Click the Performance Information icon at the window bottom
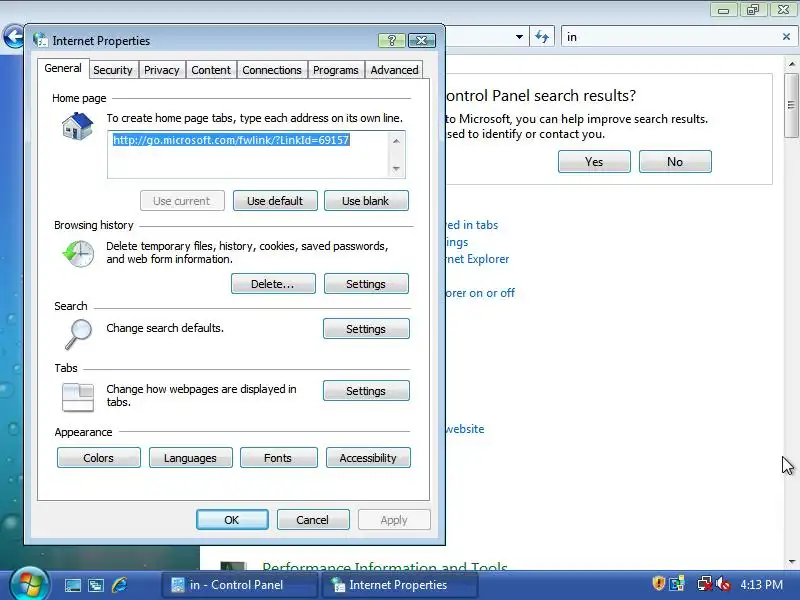The image size is (800, 600). click(233, 566)
